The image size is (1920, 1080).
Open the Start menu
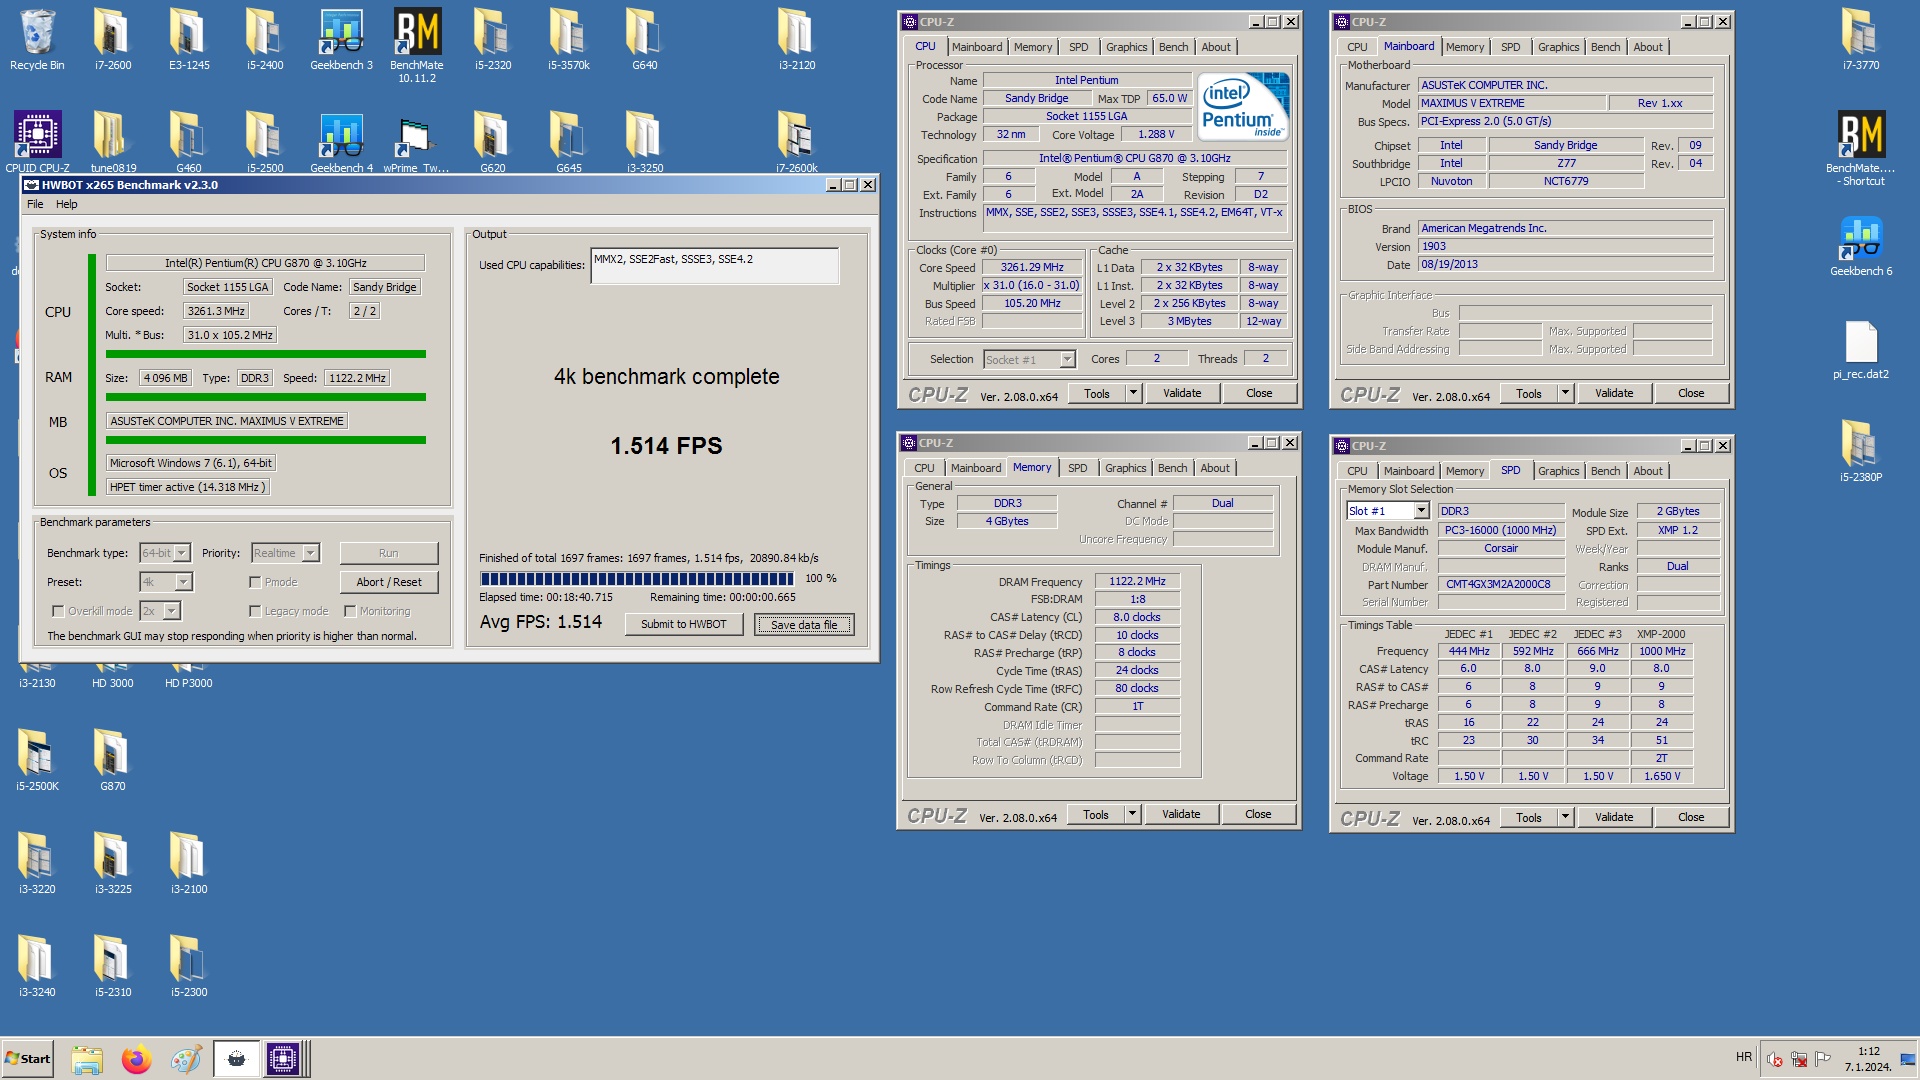click(28, 1059)
